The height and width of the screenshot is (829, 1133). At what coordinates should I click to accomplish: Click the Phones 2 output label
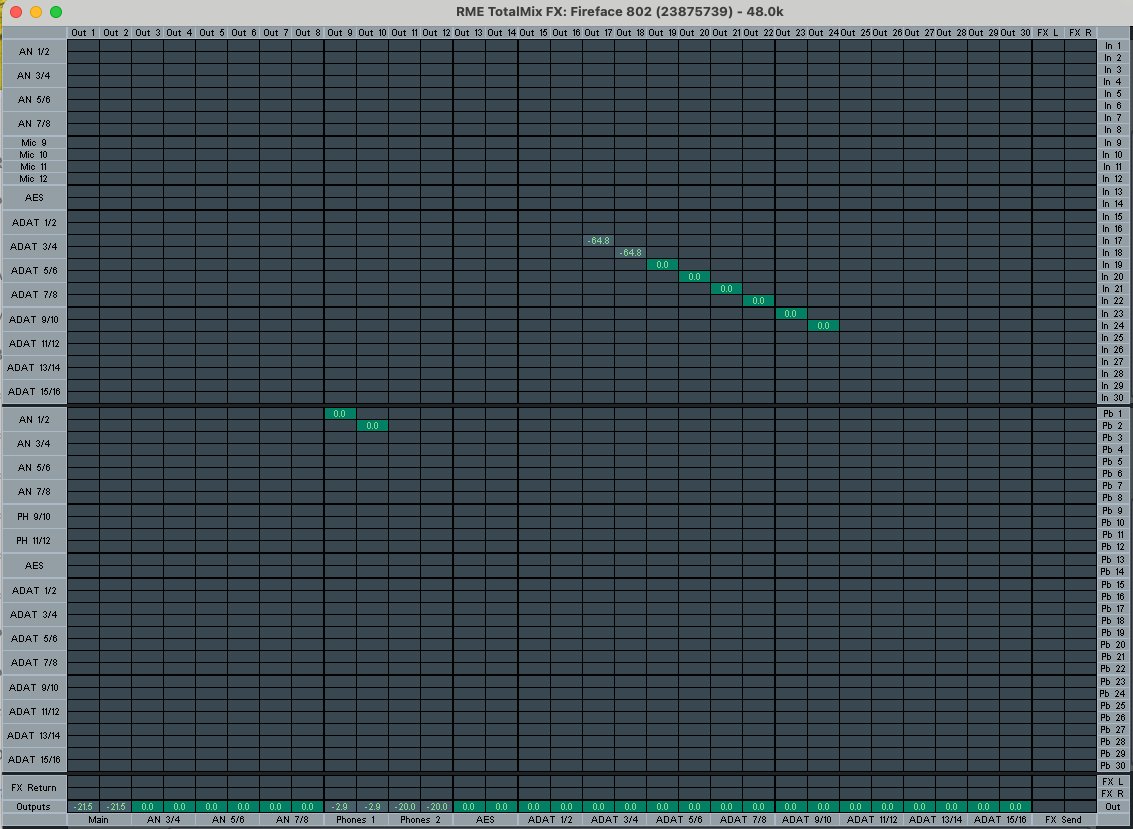pyautogui.click(x=421, y=820)
